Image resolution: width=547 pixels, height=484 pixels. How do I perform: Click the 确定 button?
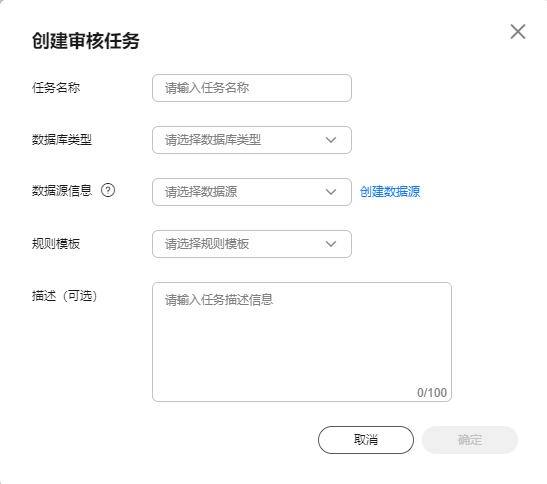pyautogui.click(x=470, y=440)
